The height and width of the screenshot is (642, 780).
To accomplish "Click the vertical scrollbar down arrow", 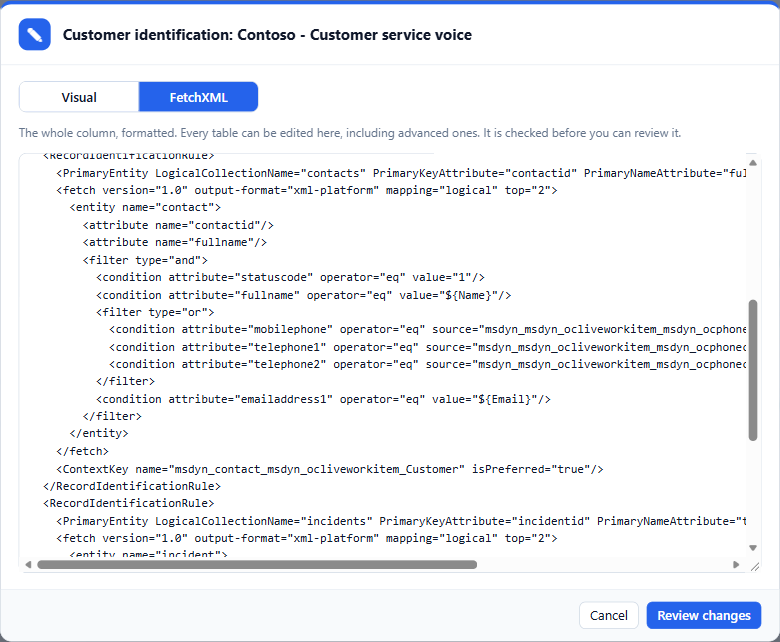I will (753, 548).
